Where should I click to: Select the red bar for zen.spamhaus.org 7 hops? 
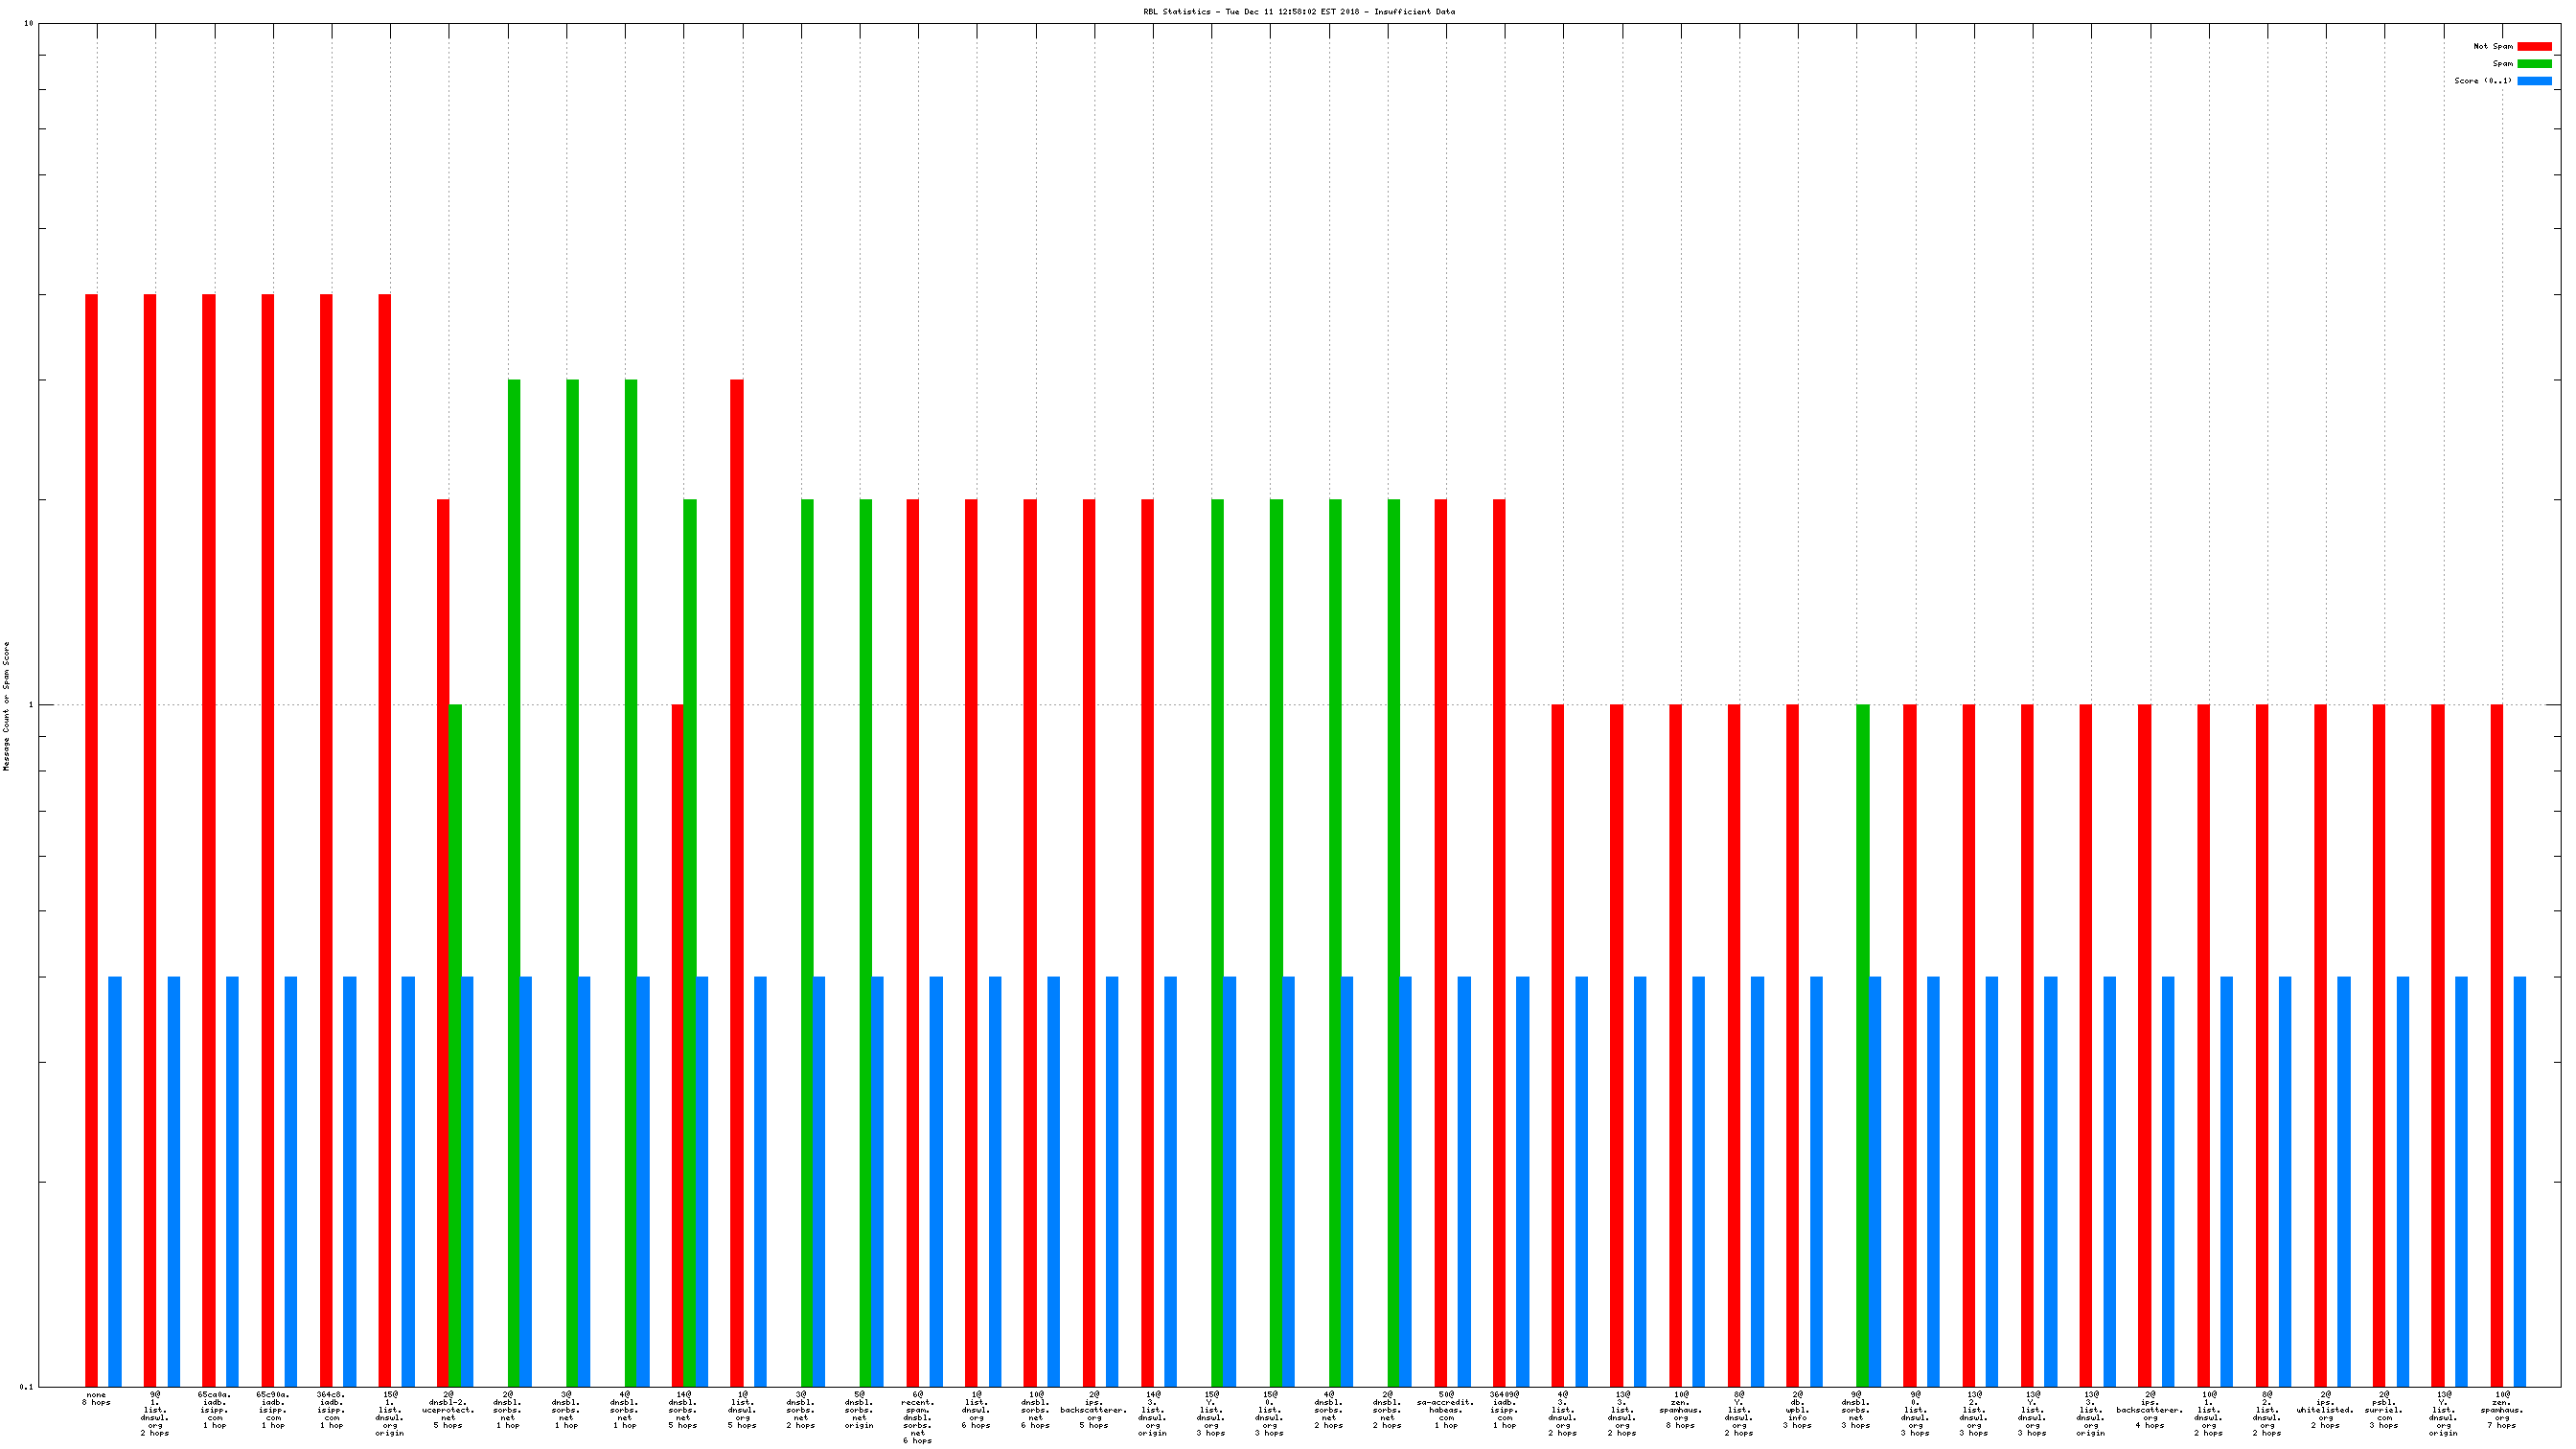point(2496,1045)
